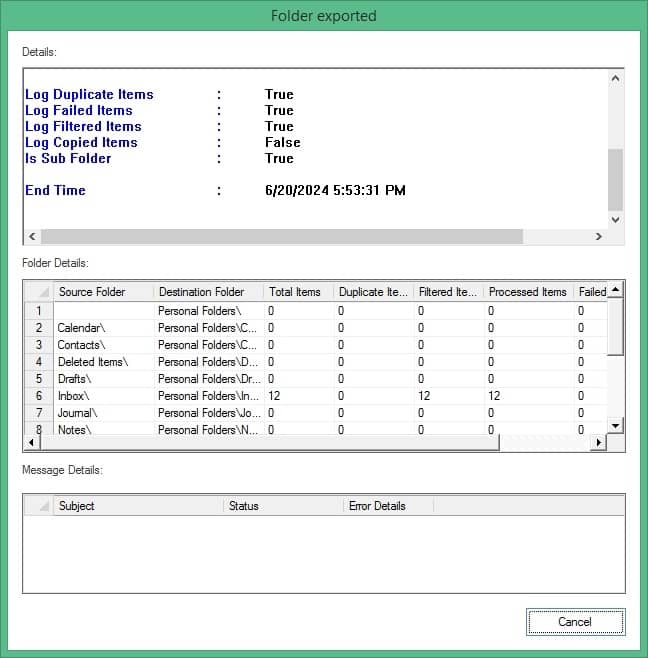Click the select-all corner of Message Details grid

[39, 506]
